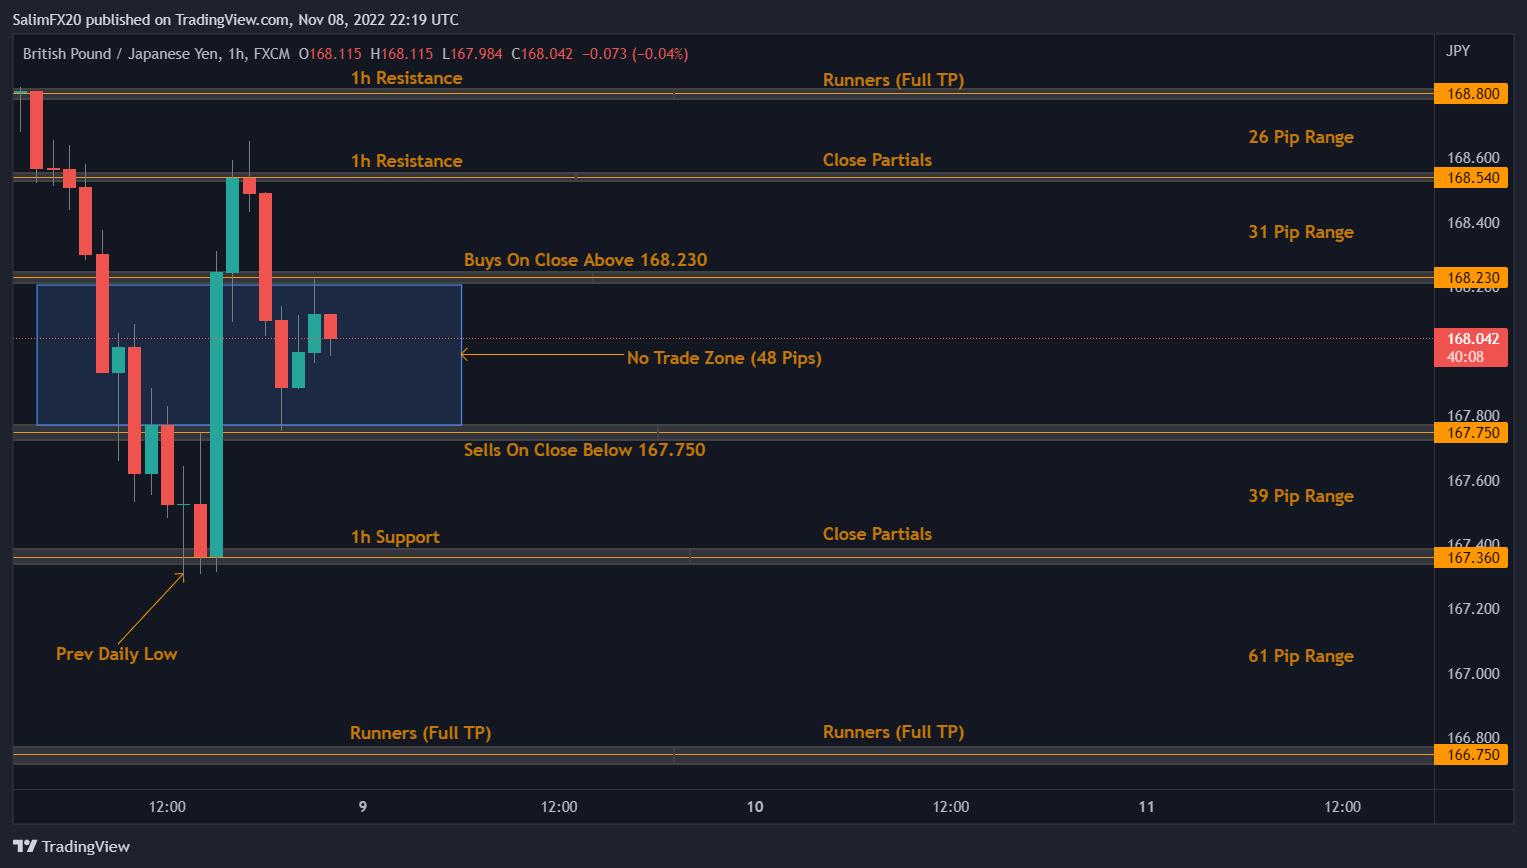The width and height of the screenshot is (1527, 868).
Task: Select the JPY currency label on price axis
Action: coord(1458,50)
